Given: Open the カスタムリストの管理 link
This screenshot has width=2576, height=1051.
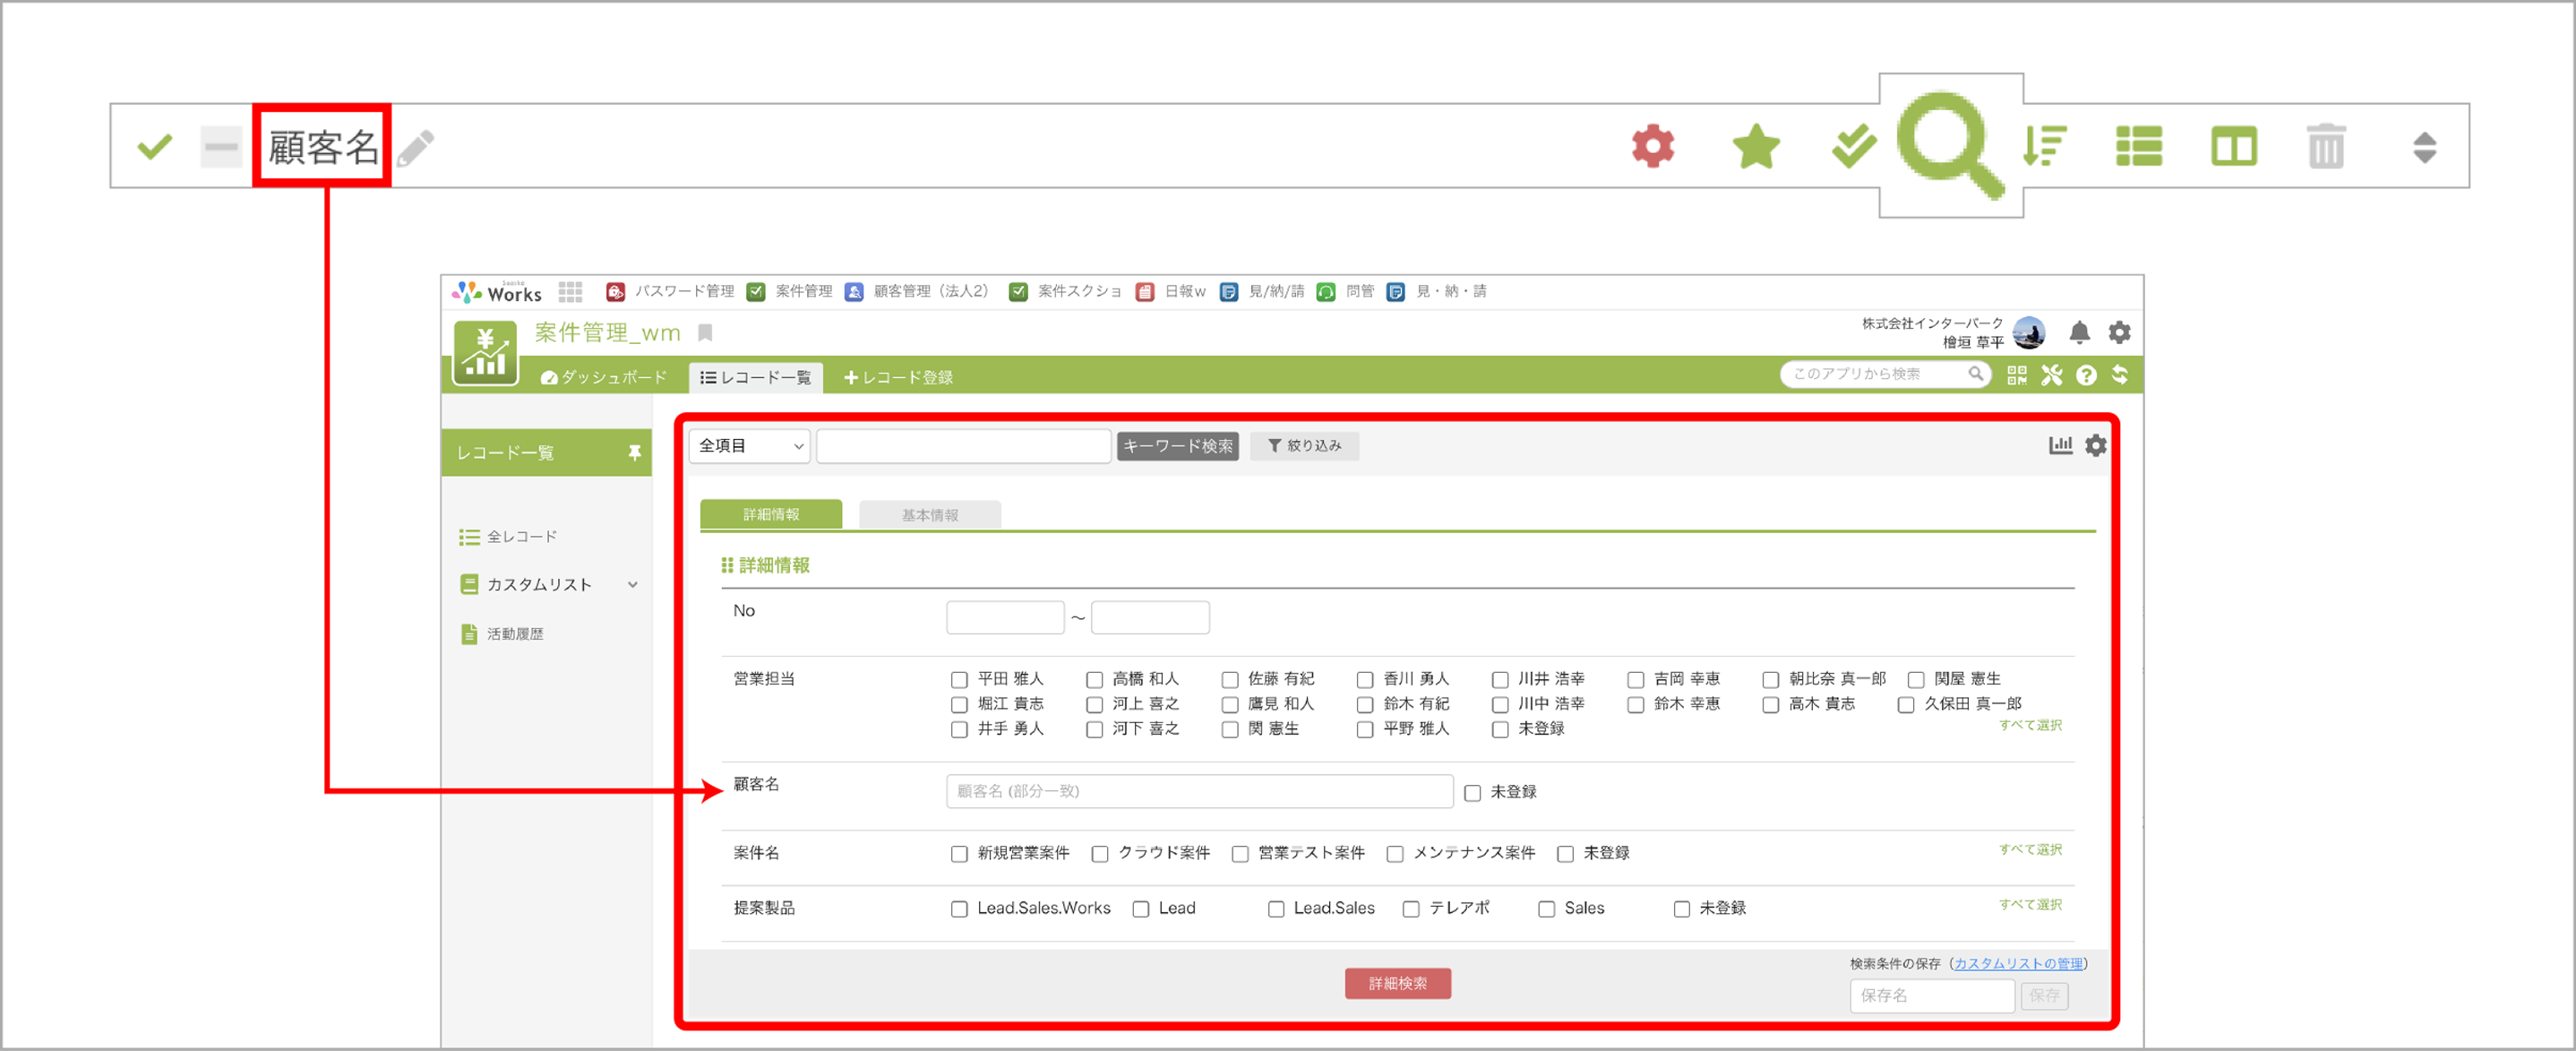Looking at the screenshot, I should click(2018, 964).
